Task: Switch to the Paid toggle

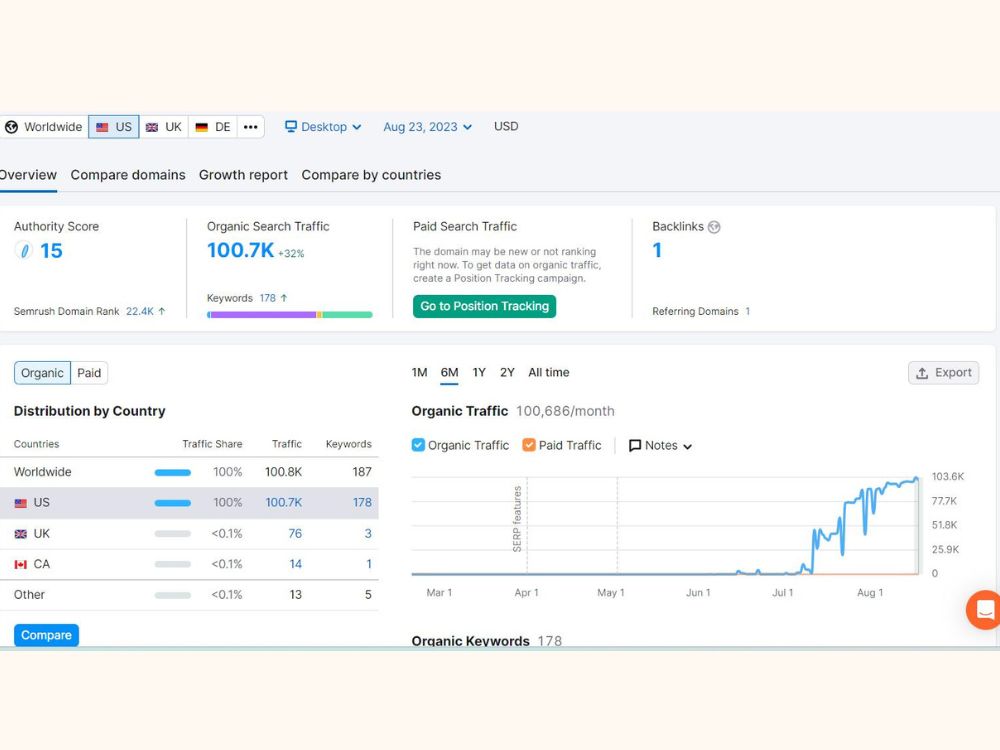Action: coord(89,373)
